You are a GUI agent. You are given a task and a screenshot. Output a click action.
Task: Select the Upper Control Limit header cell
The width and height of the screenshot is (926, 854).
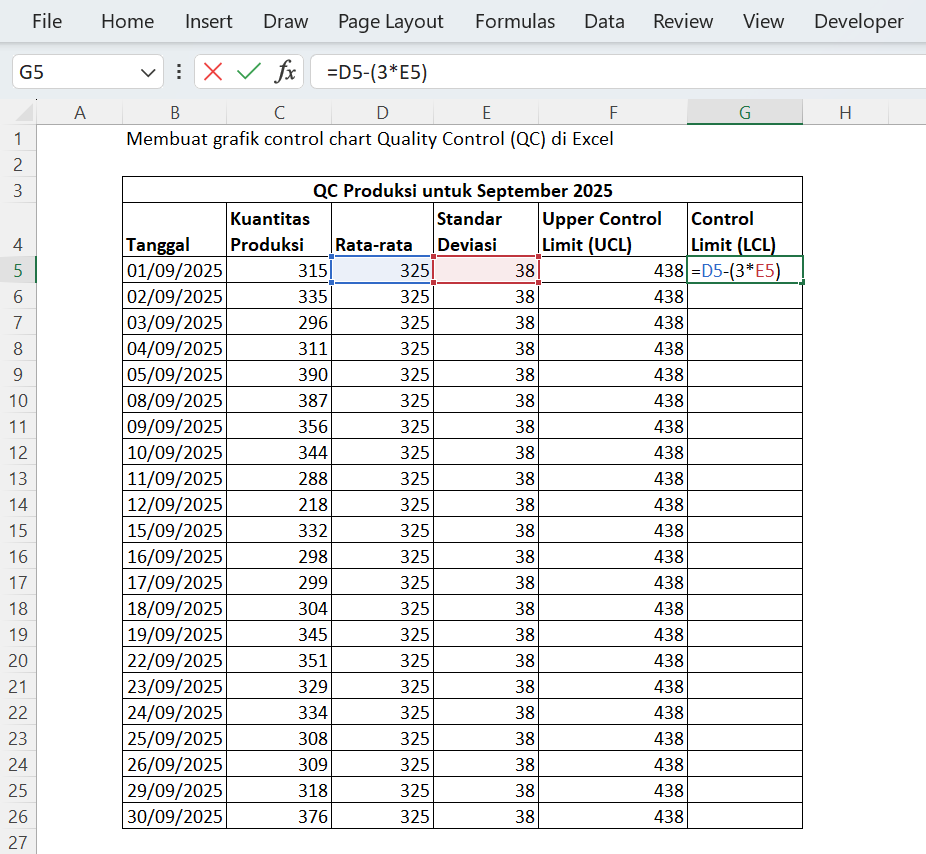(x=612, y=231)
